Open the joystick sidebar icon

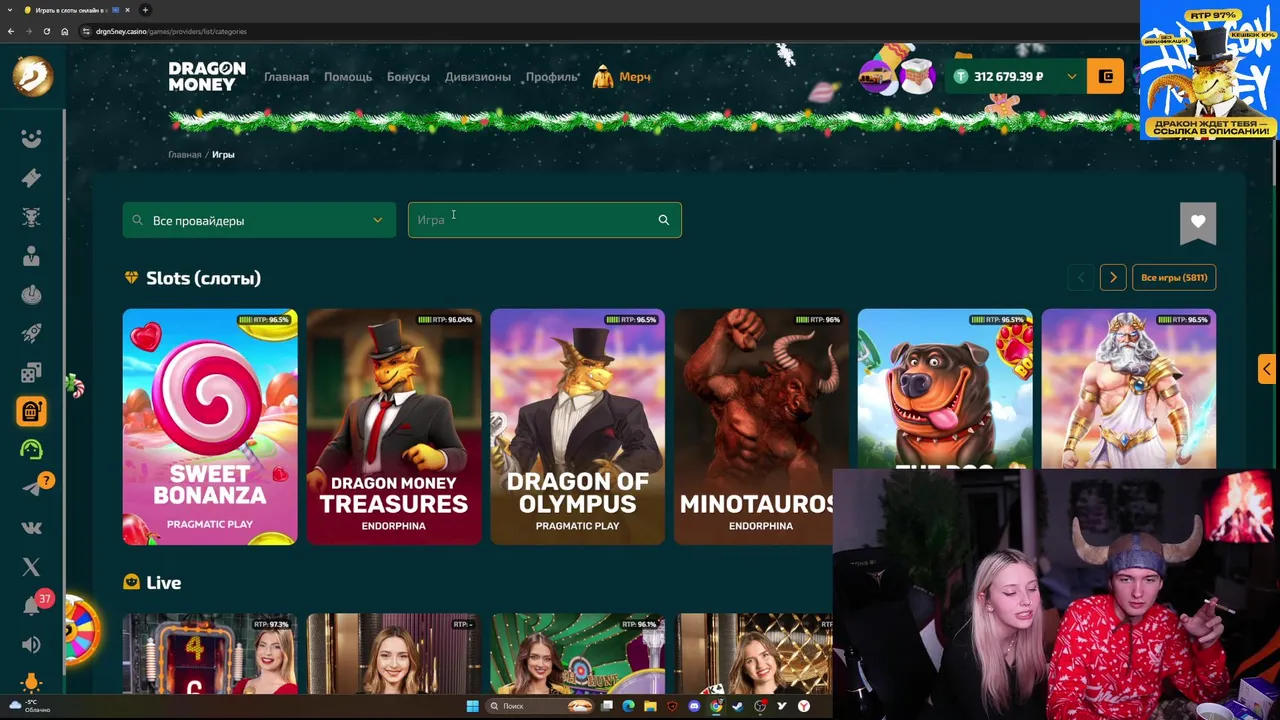pyautogui.click(x=31, y=295)
